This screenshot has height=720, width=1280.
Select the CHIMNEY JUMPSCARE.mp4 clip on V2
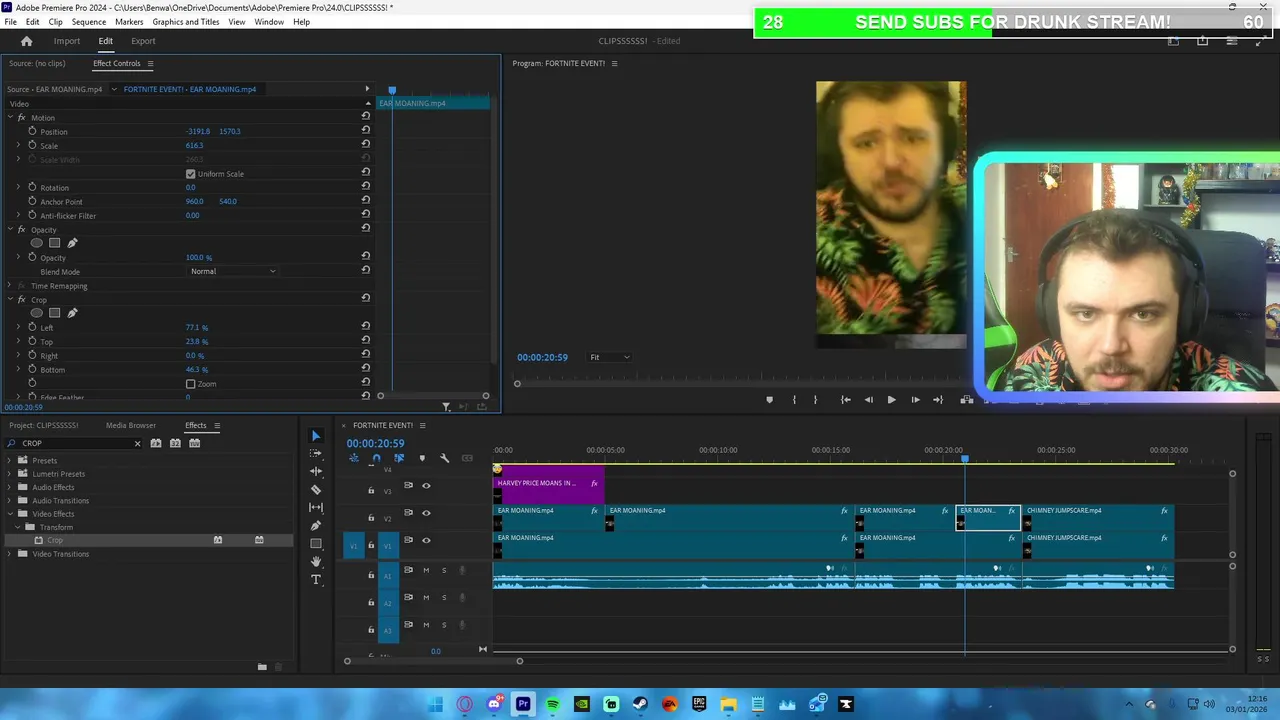click(1097, 517)
